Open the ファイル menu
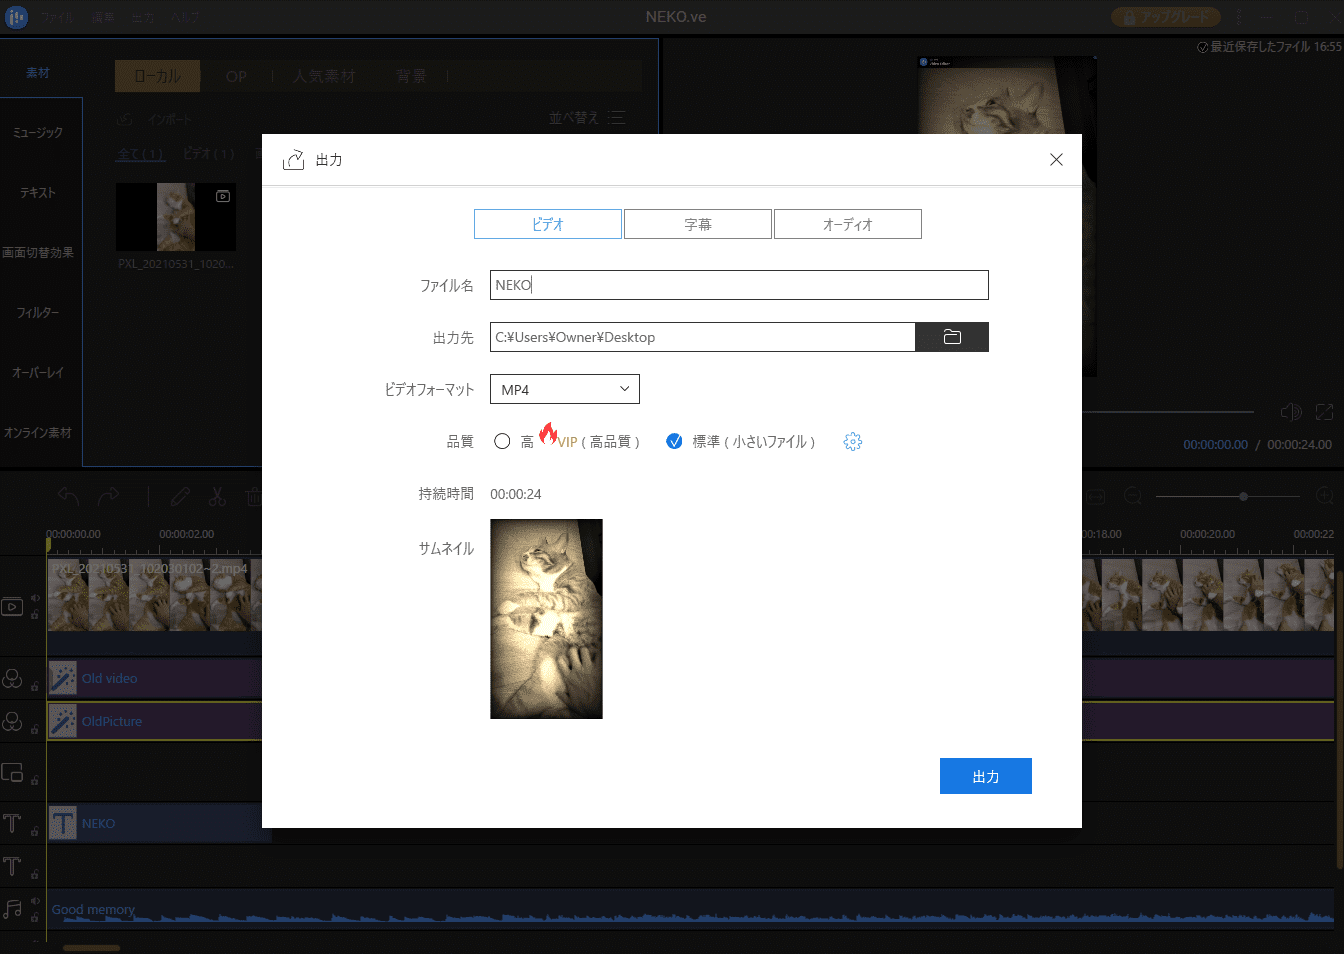 [56, 17]
